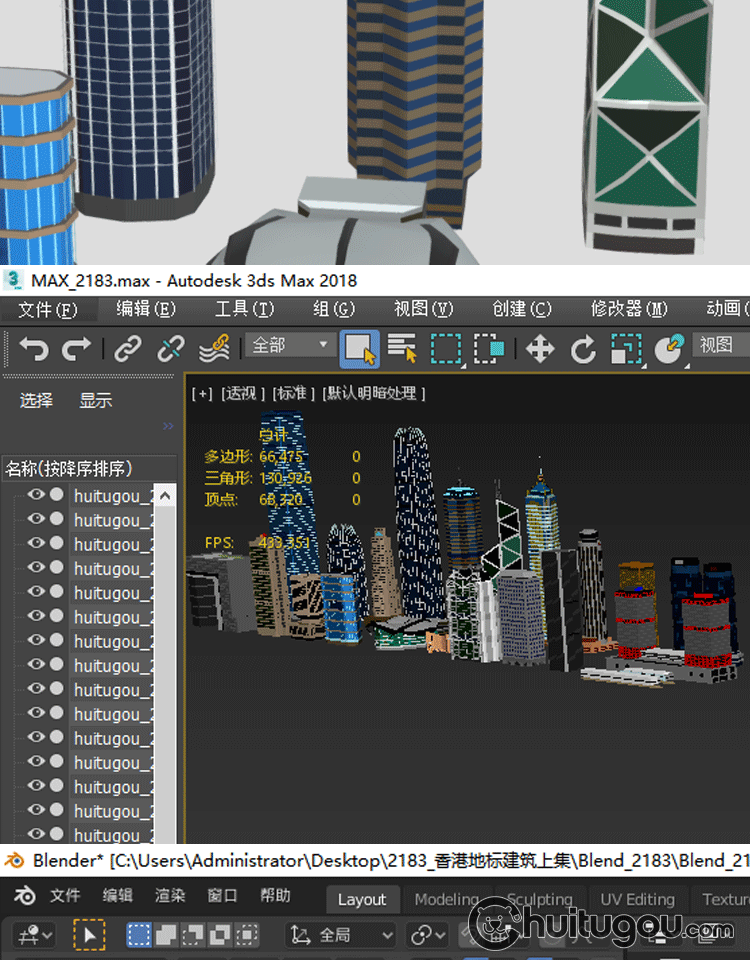This screenshot has height=960, width=750.
Task: Switch to the Modeling workspace tab
Action: coord(447,899)
